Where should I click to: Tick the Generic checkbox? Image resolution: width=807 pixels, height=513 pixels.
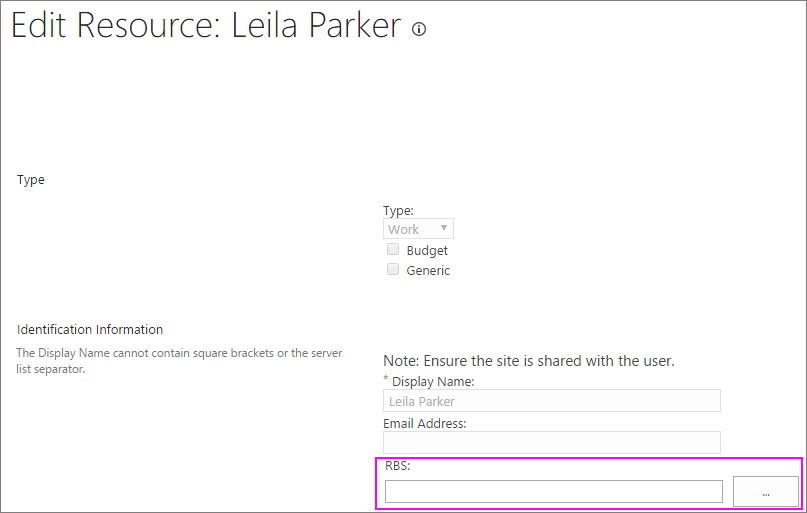[x=393, y=270]
